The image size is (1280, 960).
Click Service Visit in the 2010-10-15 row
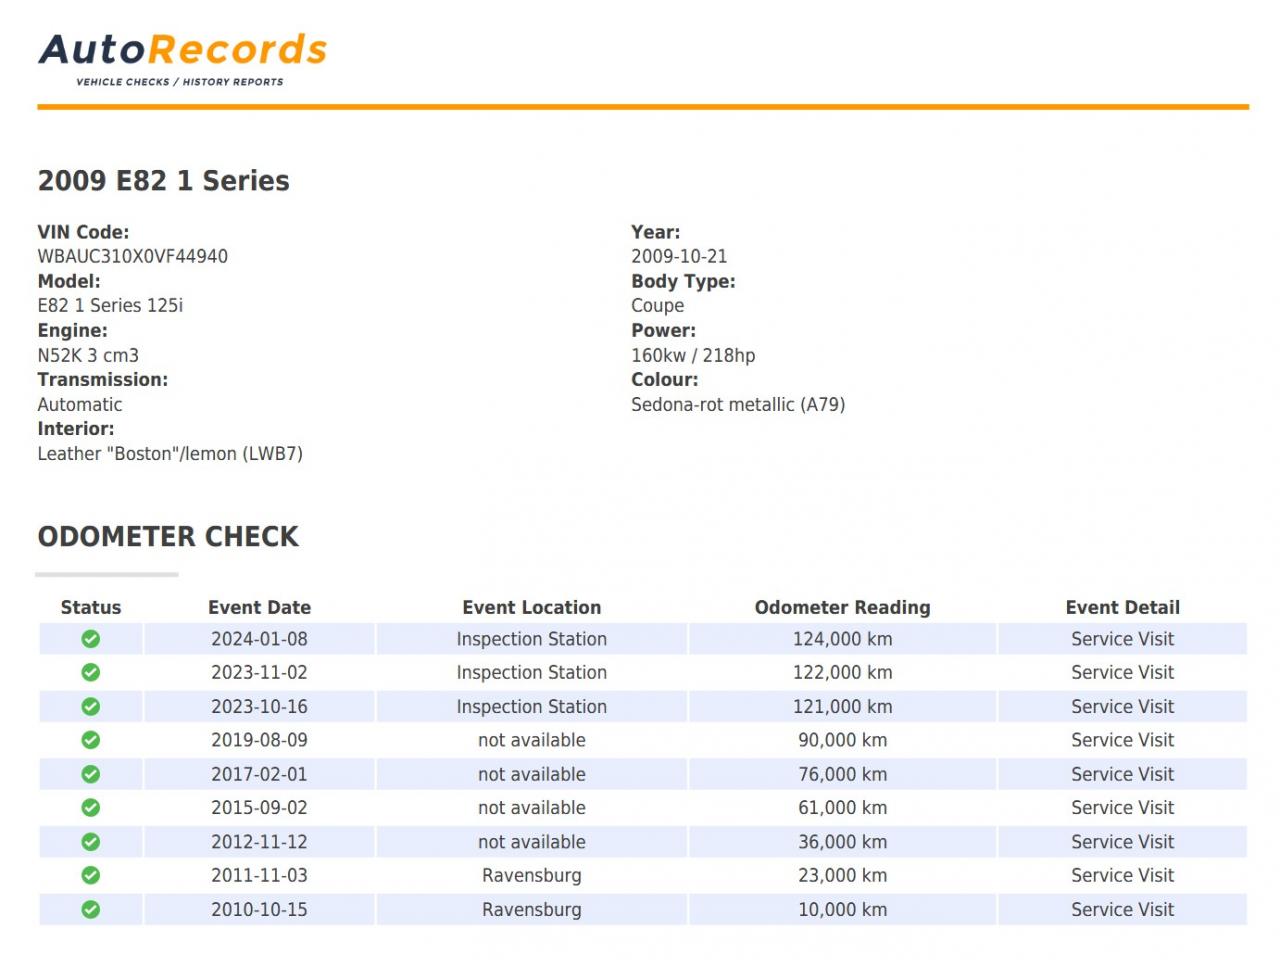(x=1123, y=909)
